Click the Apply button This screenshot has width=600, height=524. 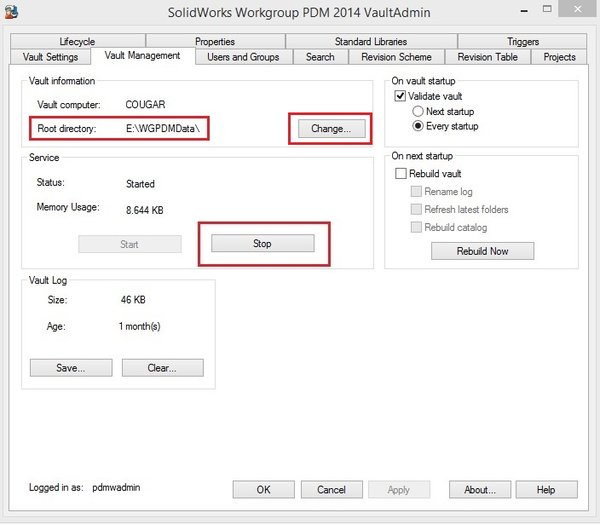tap(399, 490)
